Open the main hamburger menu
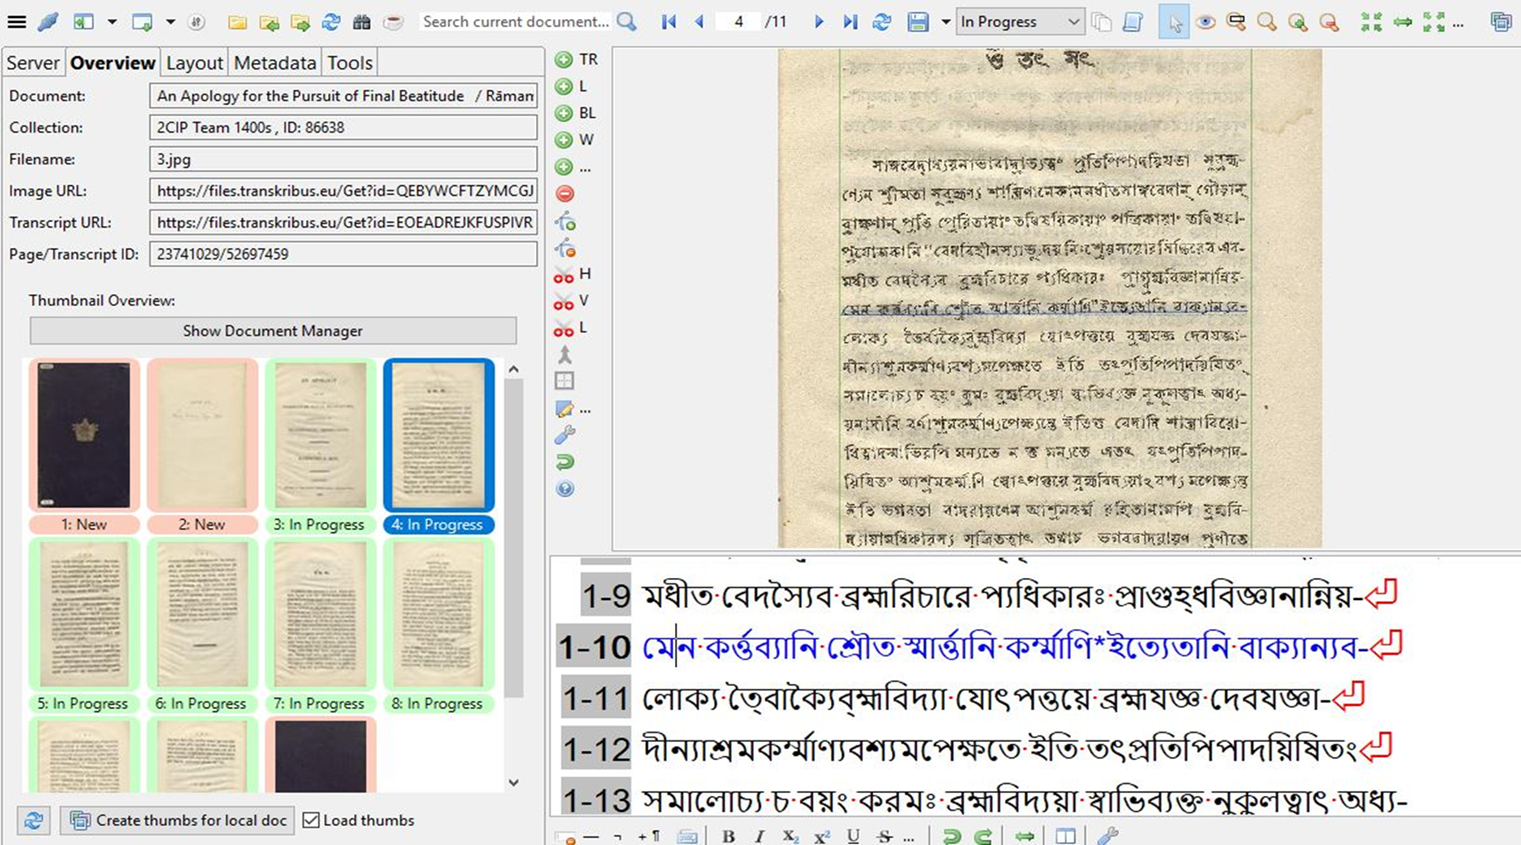 17,21
